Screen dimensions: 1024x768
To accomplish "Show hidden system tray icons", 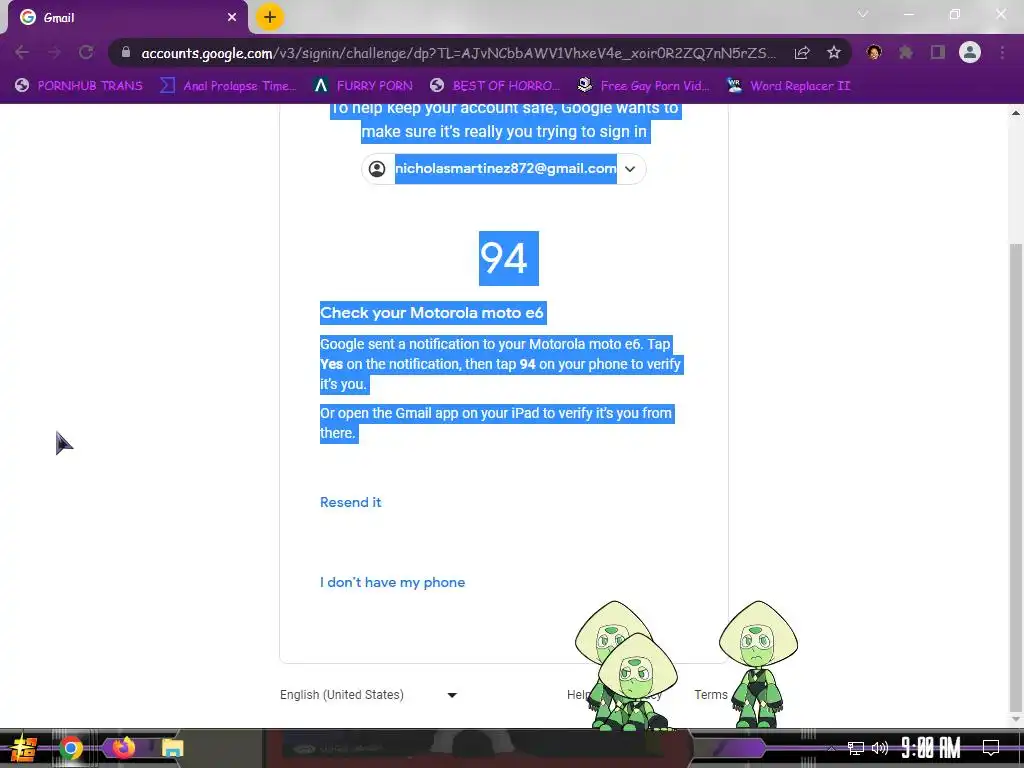I will (x=831, y=748).
